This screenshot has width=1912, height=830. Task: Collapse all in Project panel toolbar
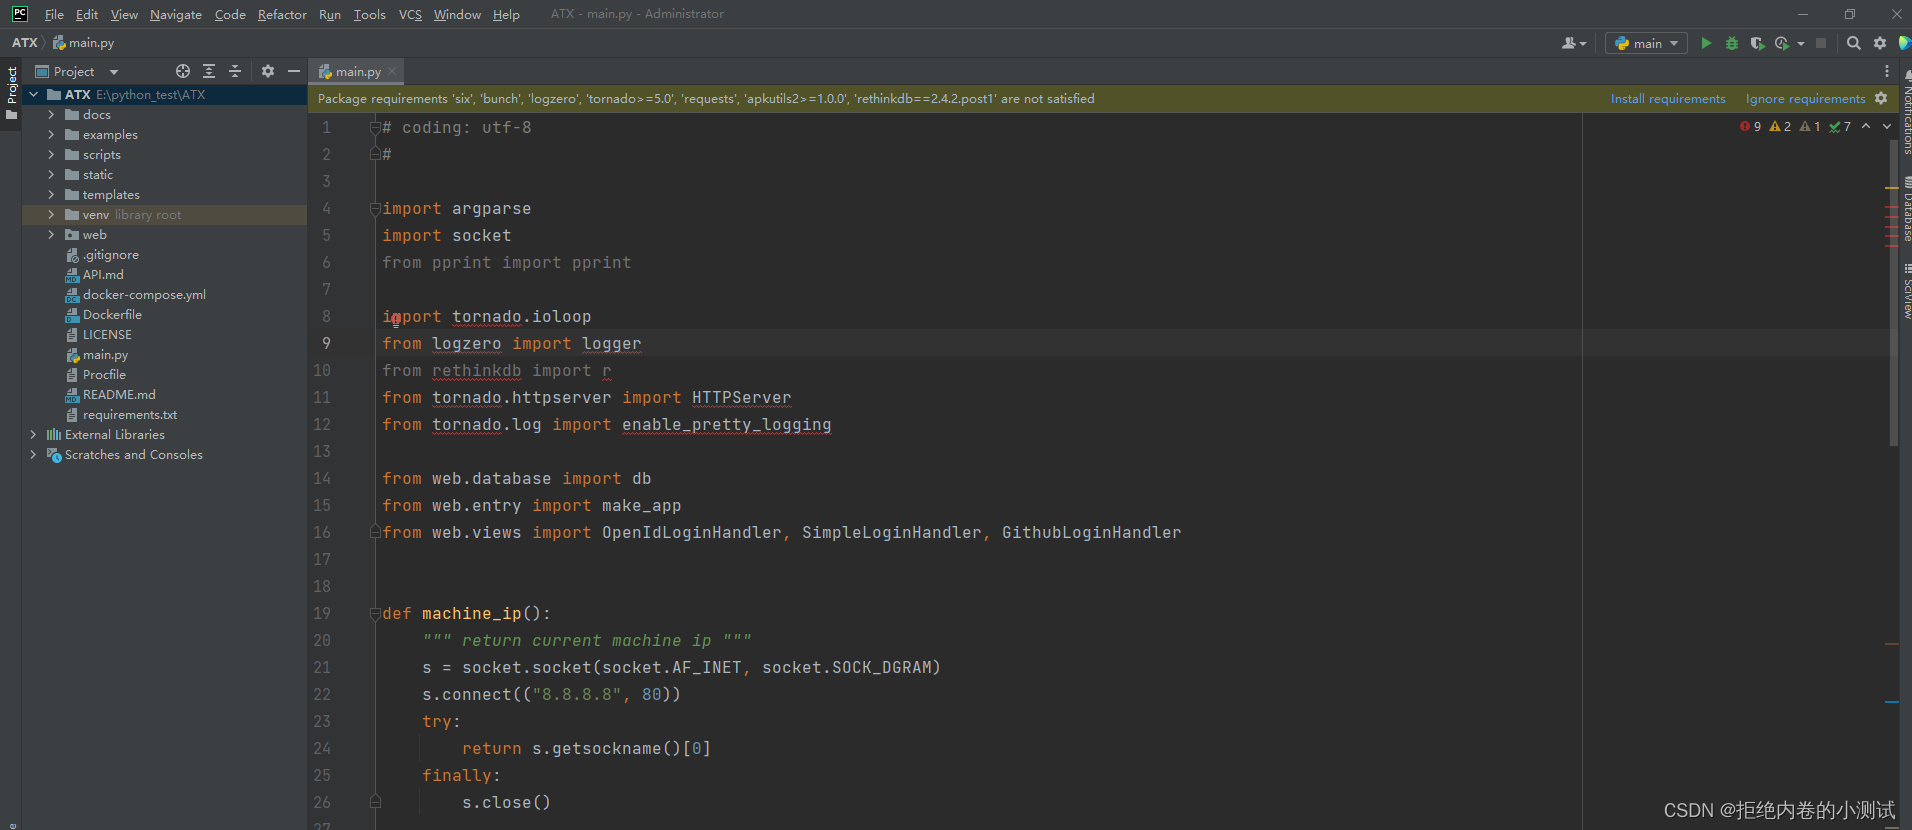click(235, 71)
